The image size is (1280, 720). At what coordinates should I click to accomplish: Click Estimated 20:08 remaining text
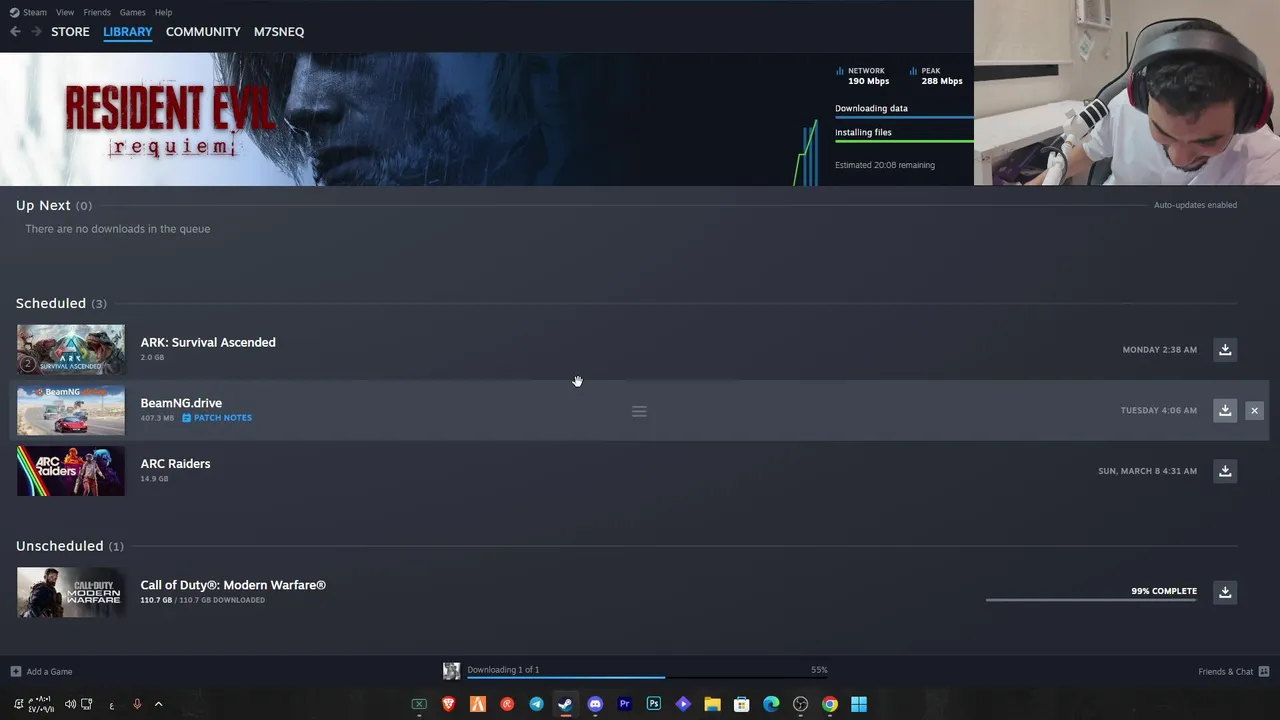pyautogui.click(x=885, y=165)
